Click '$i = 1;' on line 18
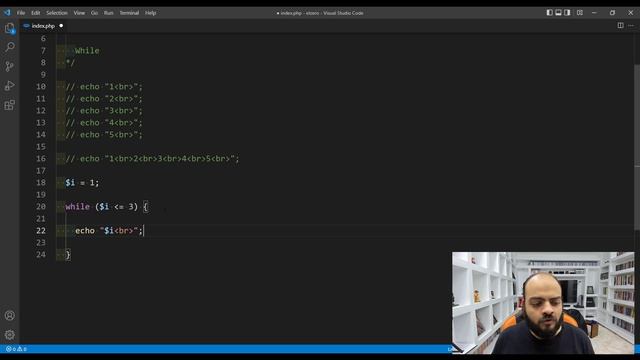This screenshot has height=360, width=640. (82, 182)
